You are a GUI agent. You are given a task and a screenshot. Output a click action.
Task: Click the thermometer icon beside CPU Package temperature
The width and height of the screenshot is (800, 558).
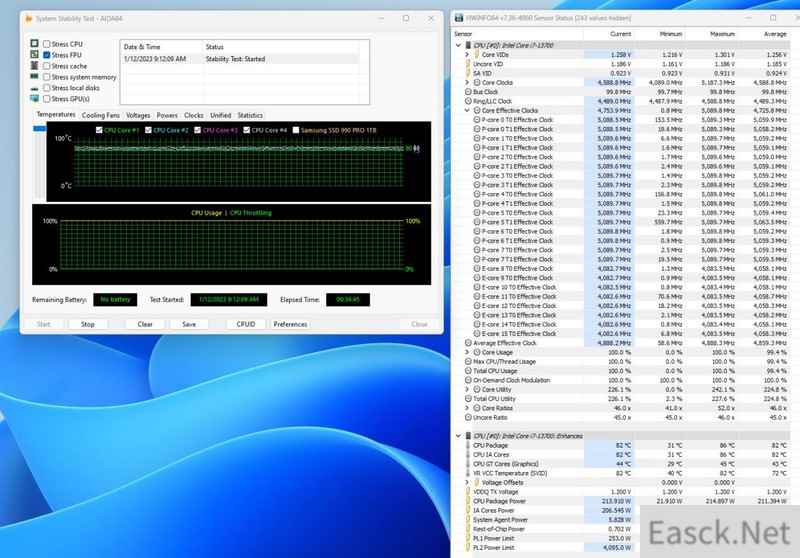[468, 445]
